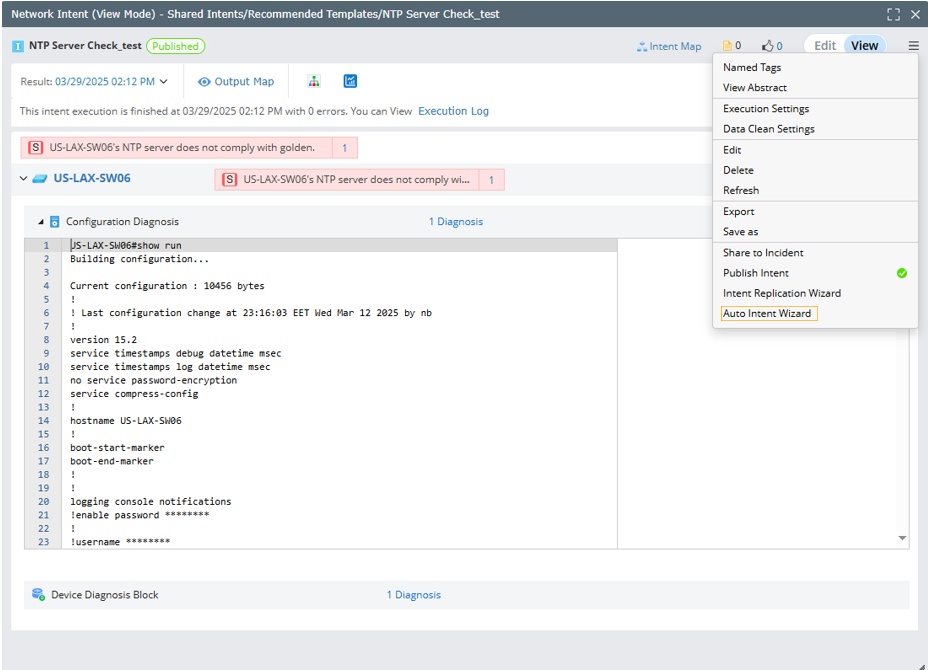Viewport: 928px width, 670px height.
Task: Click the Output Map button
Action: (x=236, y=82)
